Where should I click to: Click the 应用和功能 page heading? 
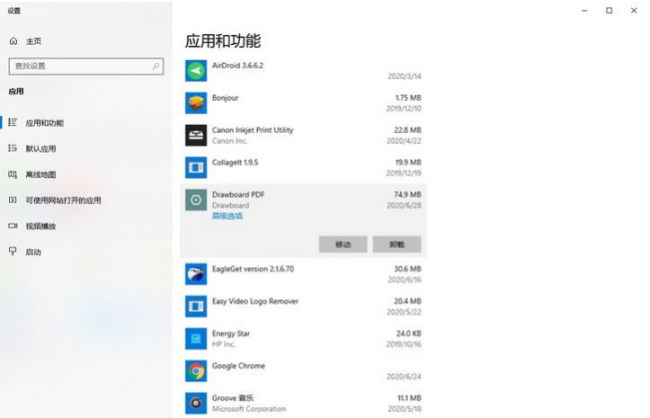coord(223,41)
